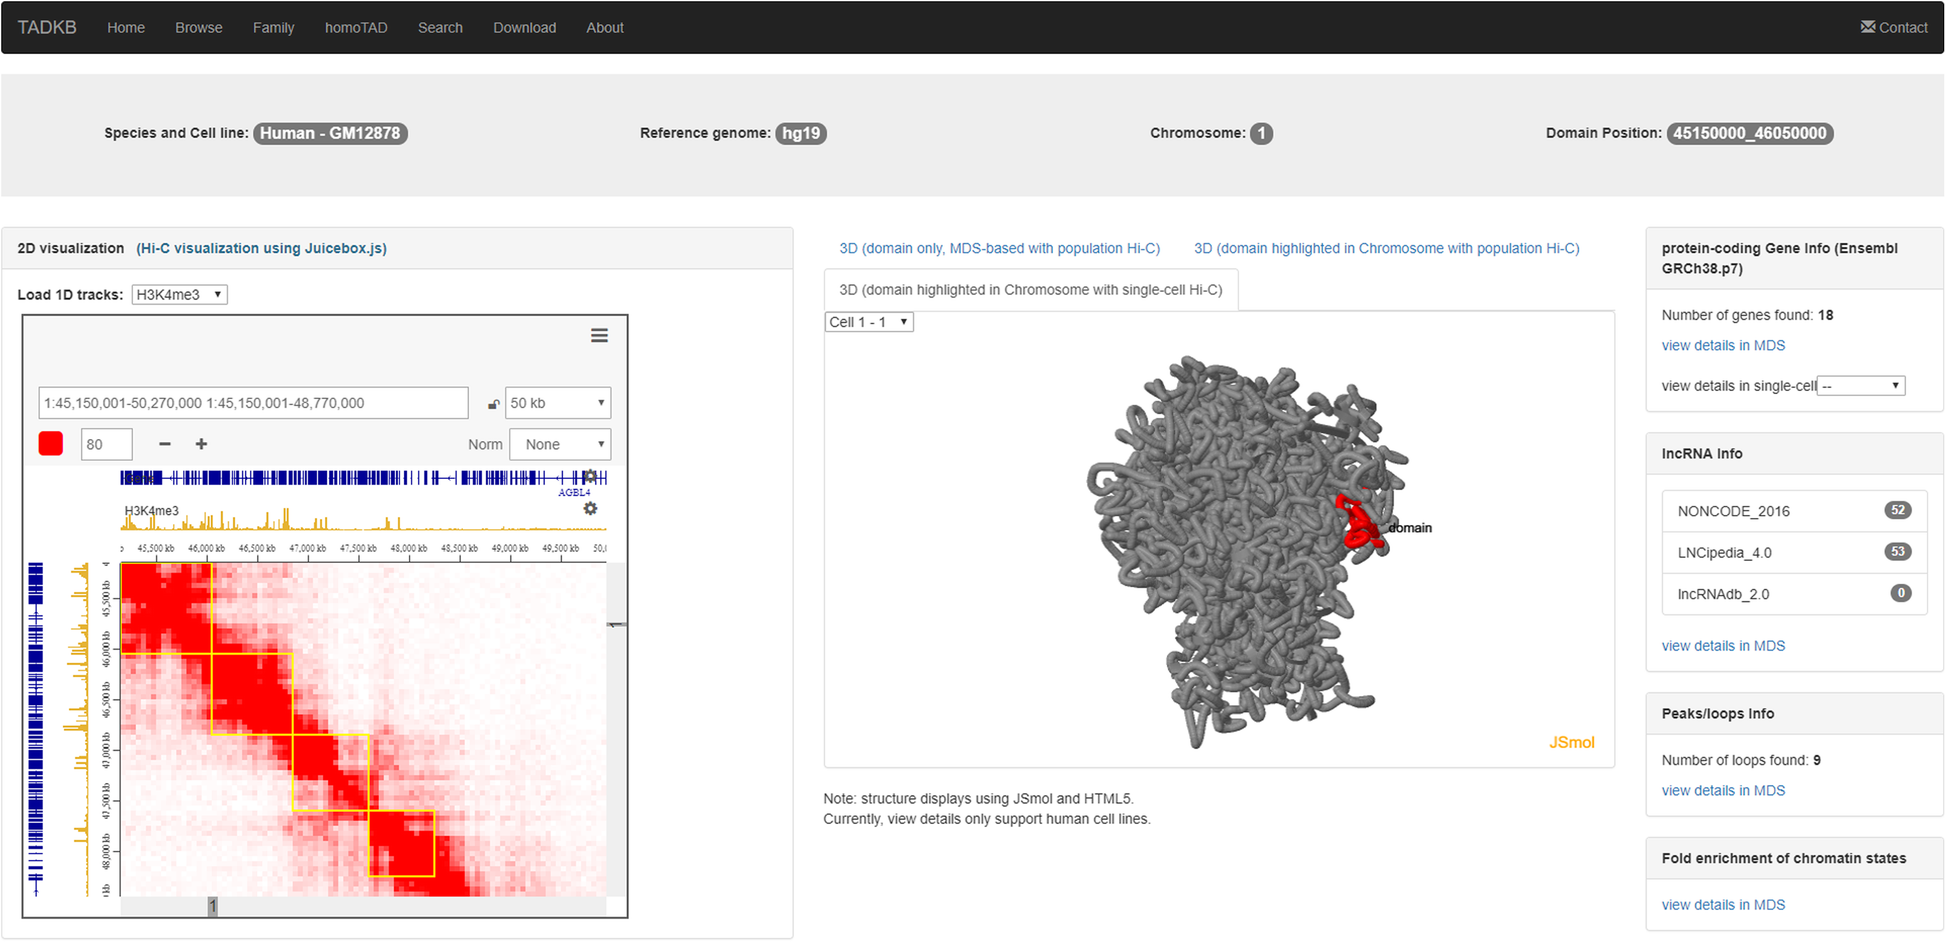
Task: Open the Cell 1 - 1 dropdown
Action: point(869,322)
